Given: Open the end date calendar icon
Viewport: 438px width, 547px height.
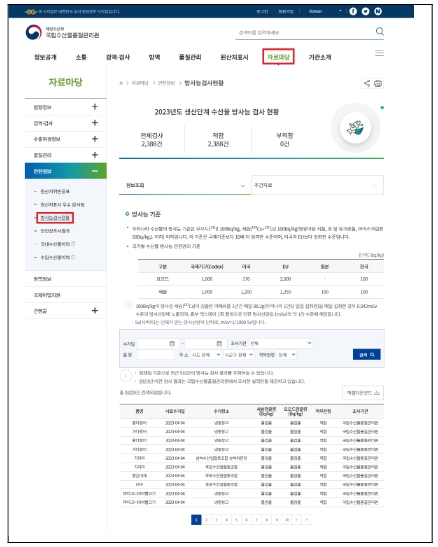Looking at the screenshot, I should click(x=219, y=344).
